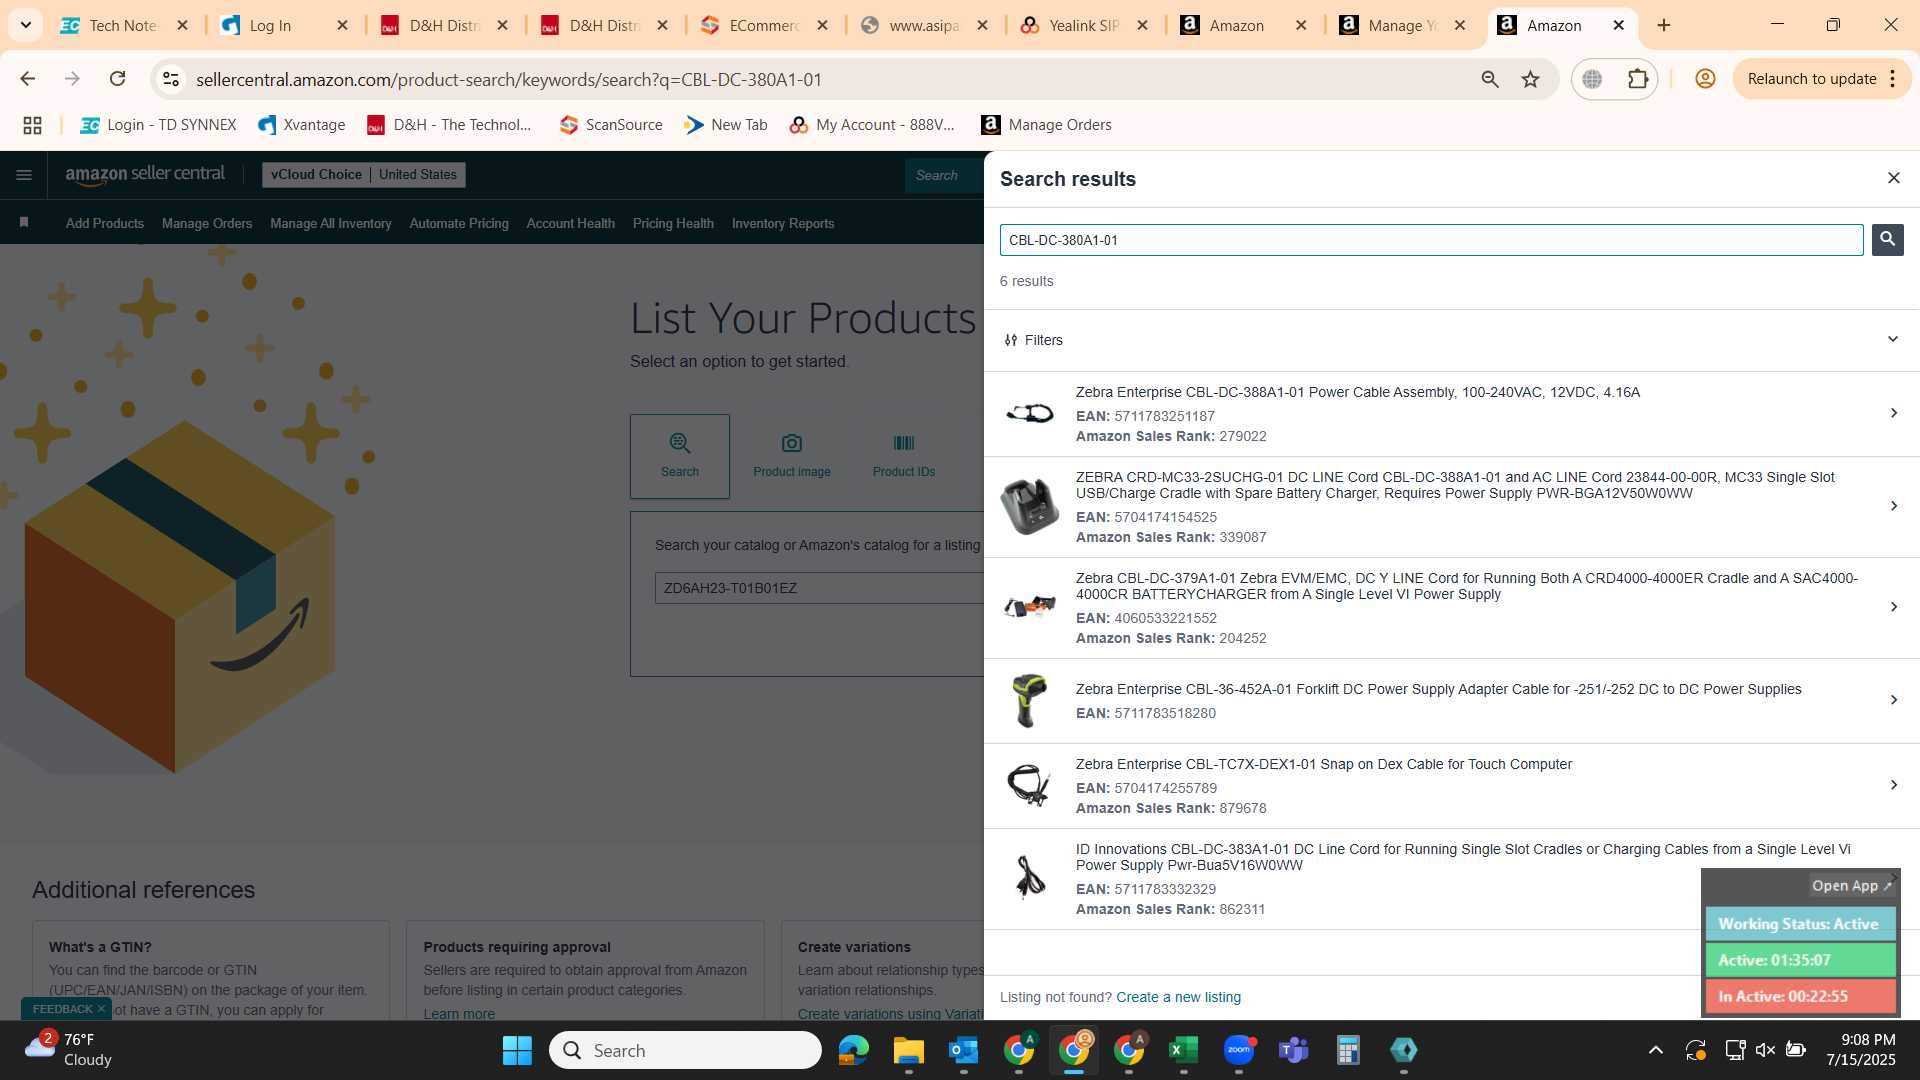Click Open App in the time tracker widget
The width and height of the screenshot is (1920, 1080).
[x=1851, y=886]
